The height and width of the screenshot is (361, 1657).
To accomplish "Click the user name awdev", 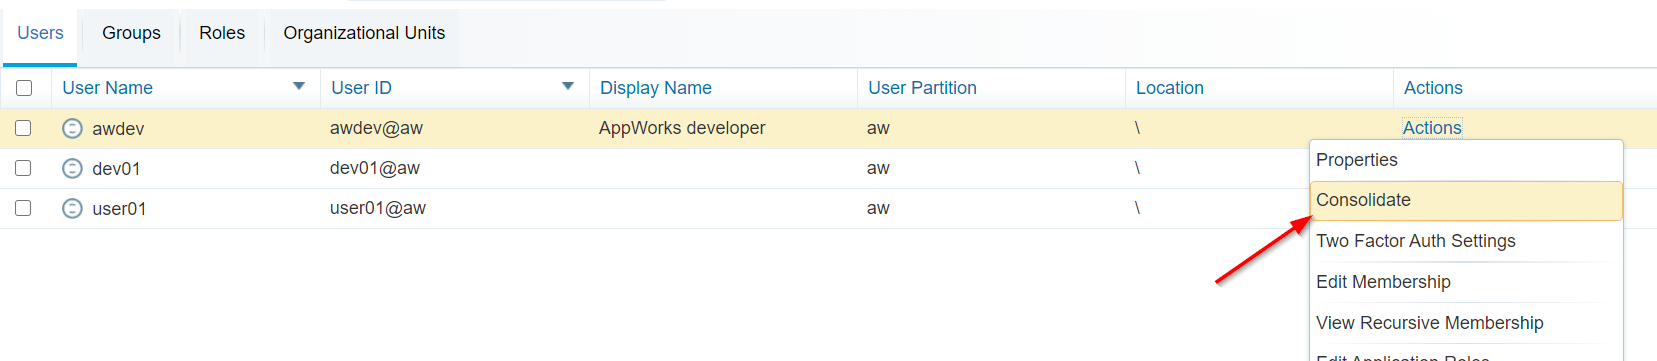I will tap(118, 129).
